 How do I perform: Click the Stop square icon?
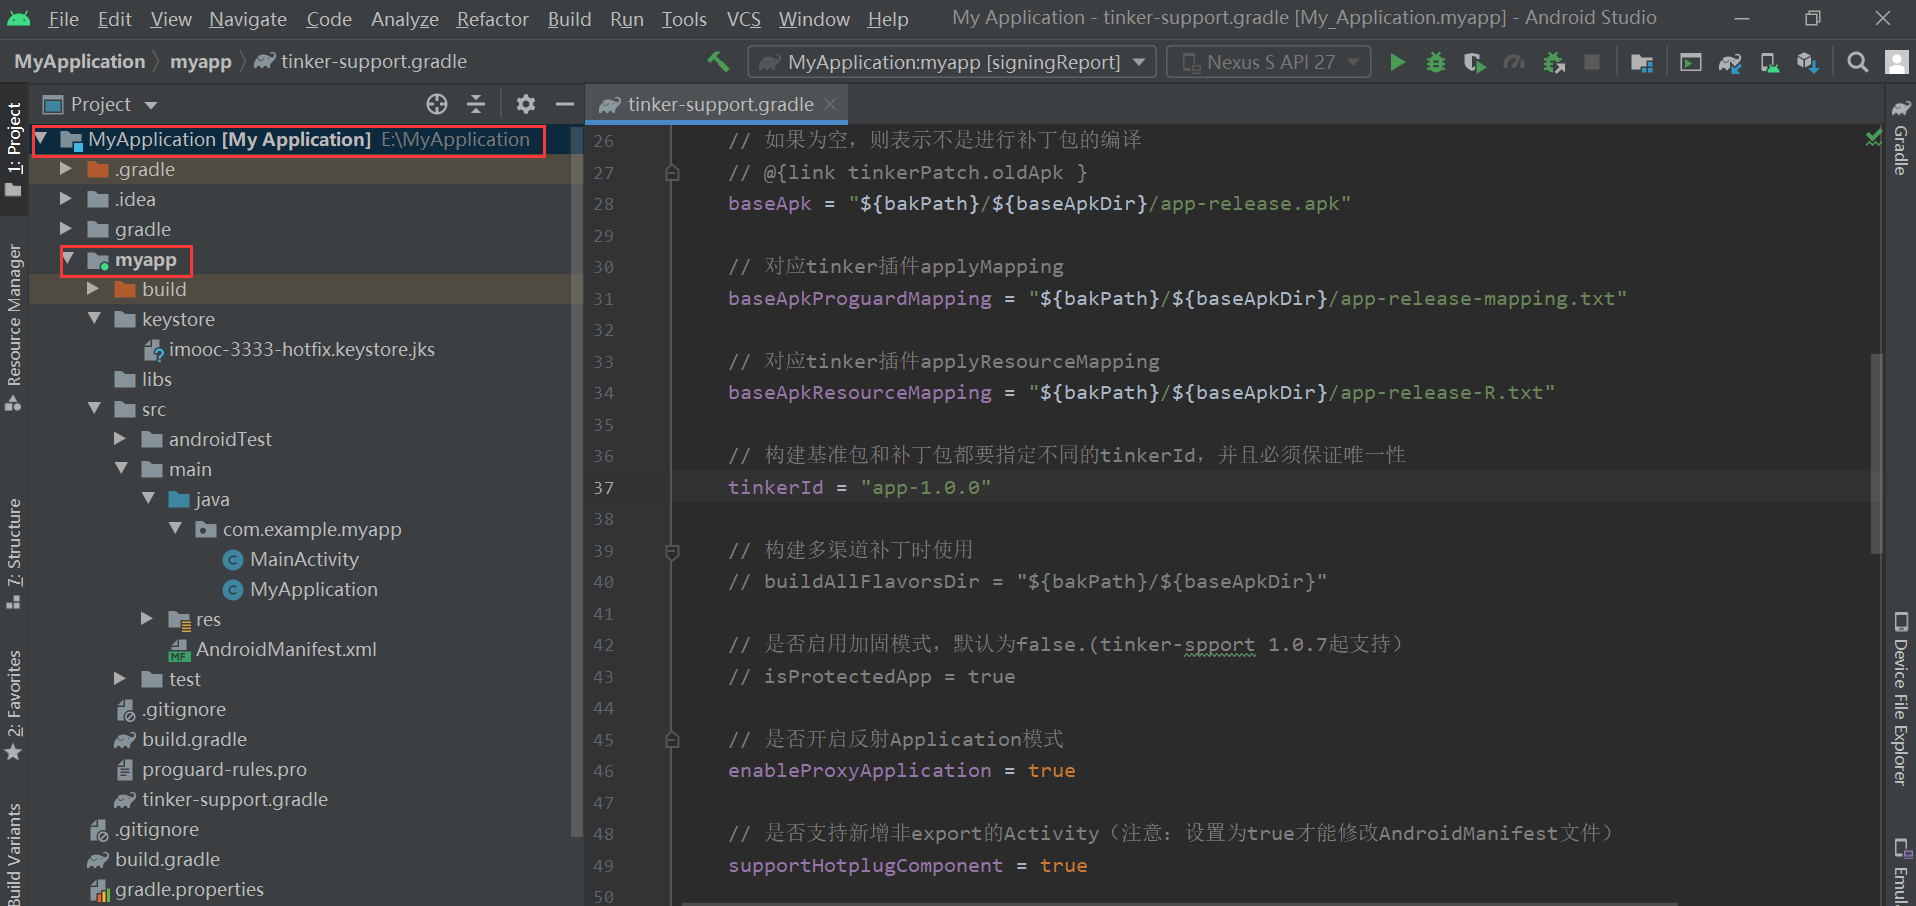coord(1592,62)
